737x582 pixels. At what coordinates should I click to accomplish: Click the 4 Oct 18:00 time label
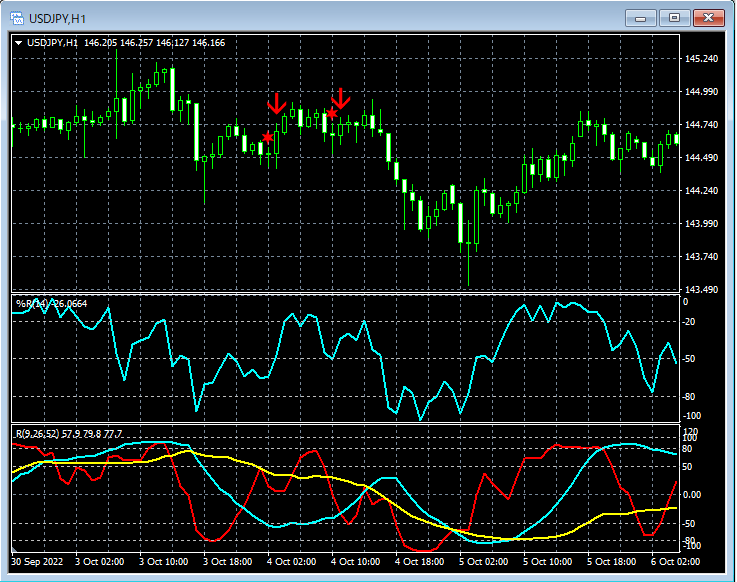(420, 562)
